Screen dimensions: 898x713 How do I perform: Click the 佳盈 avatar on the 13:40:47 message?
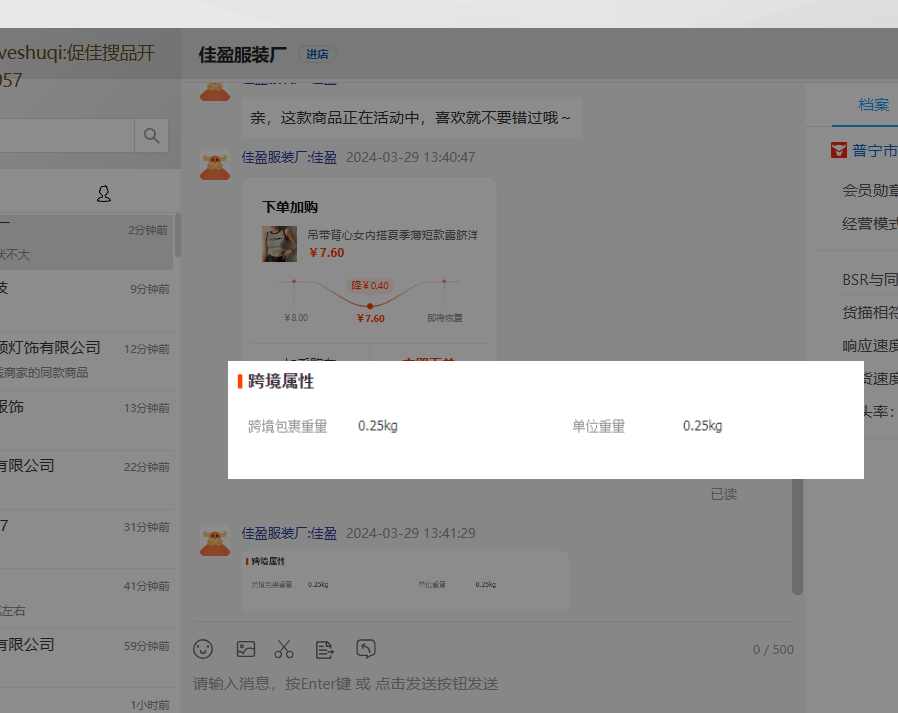[x=215, y=165]
